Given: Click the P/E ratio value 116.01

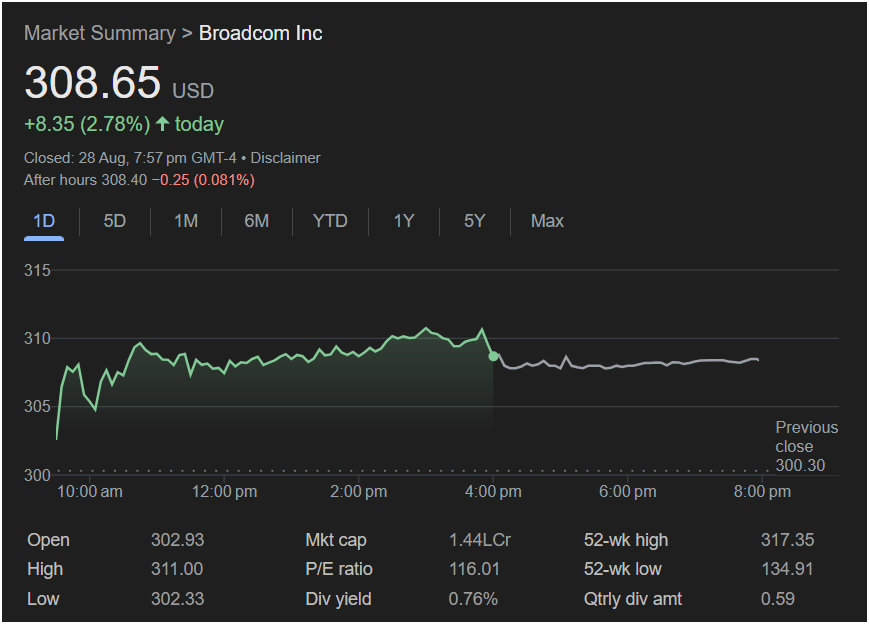Looking at the screenshot, I should (473, 569).
